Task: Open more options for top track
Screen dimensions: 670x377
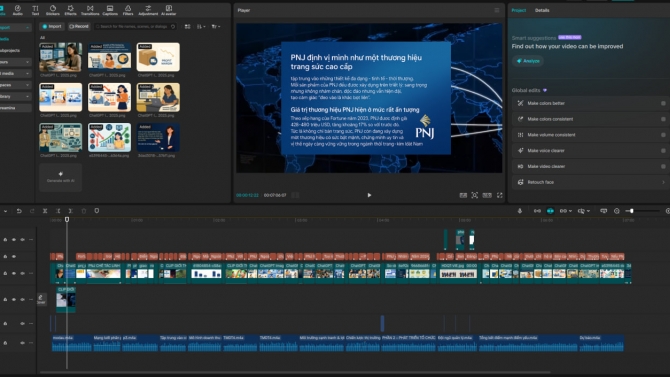Action: (31, 240)
